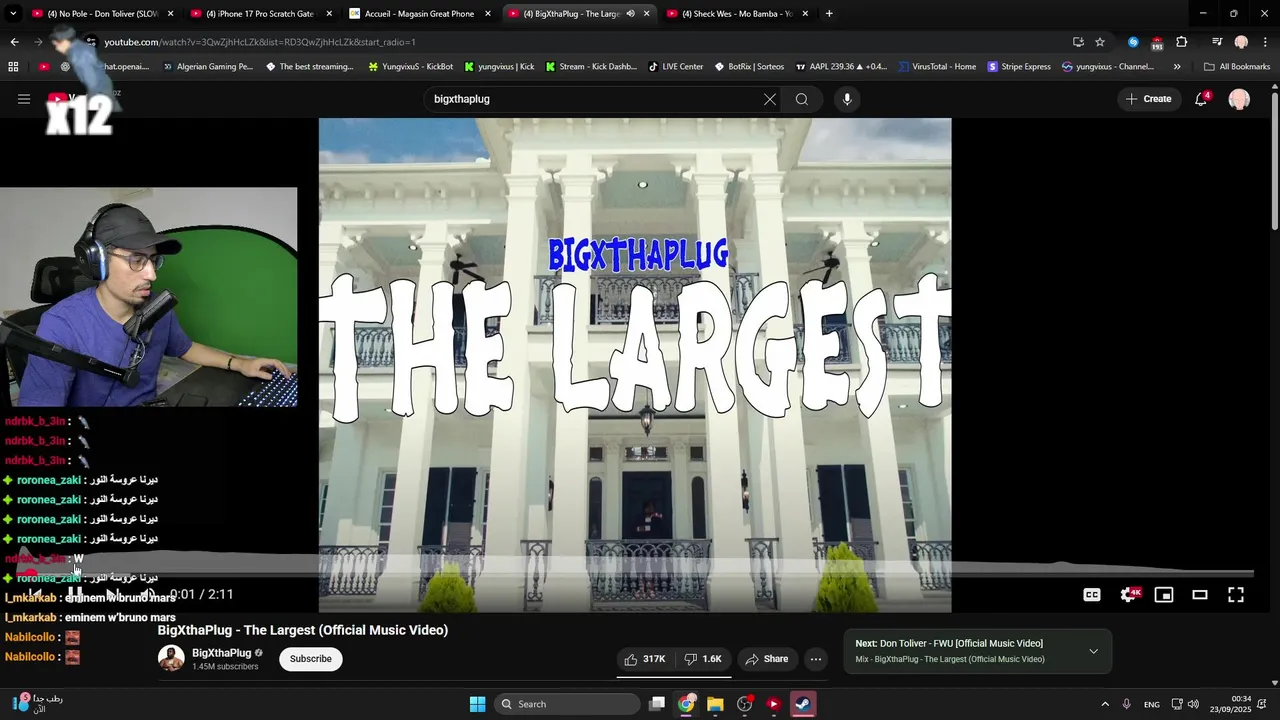The image size is (1280, 720).
Task: Open Chrome tab search dropdown arrow
Action: tap(13, 14)
